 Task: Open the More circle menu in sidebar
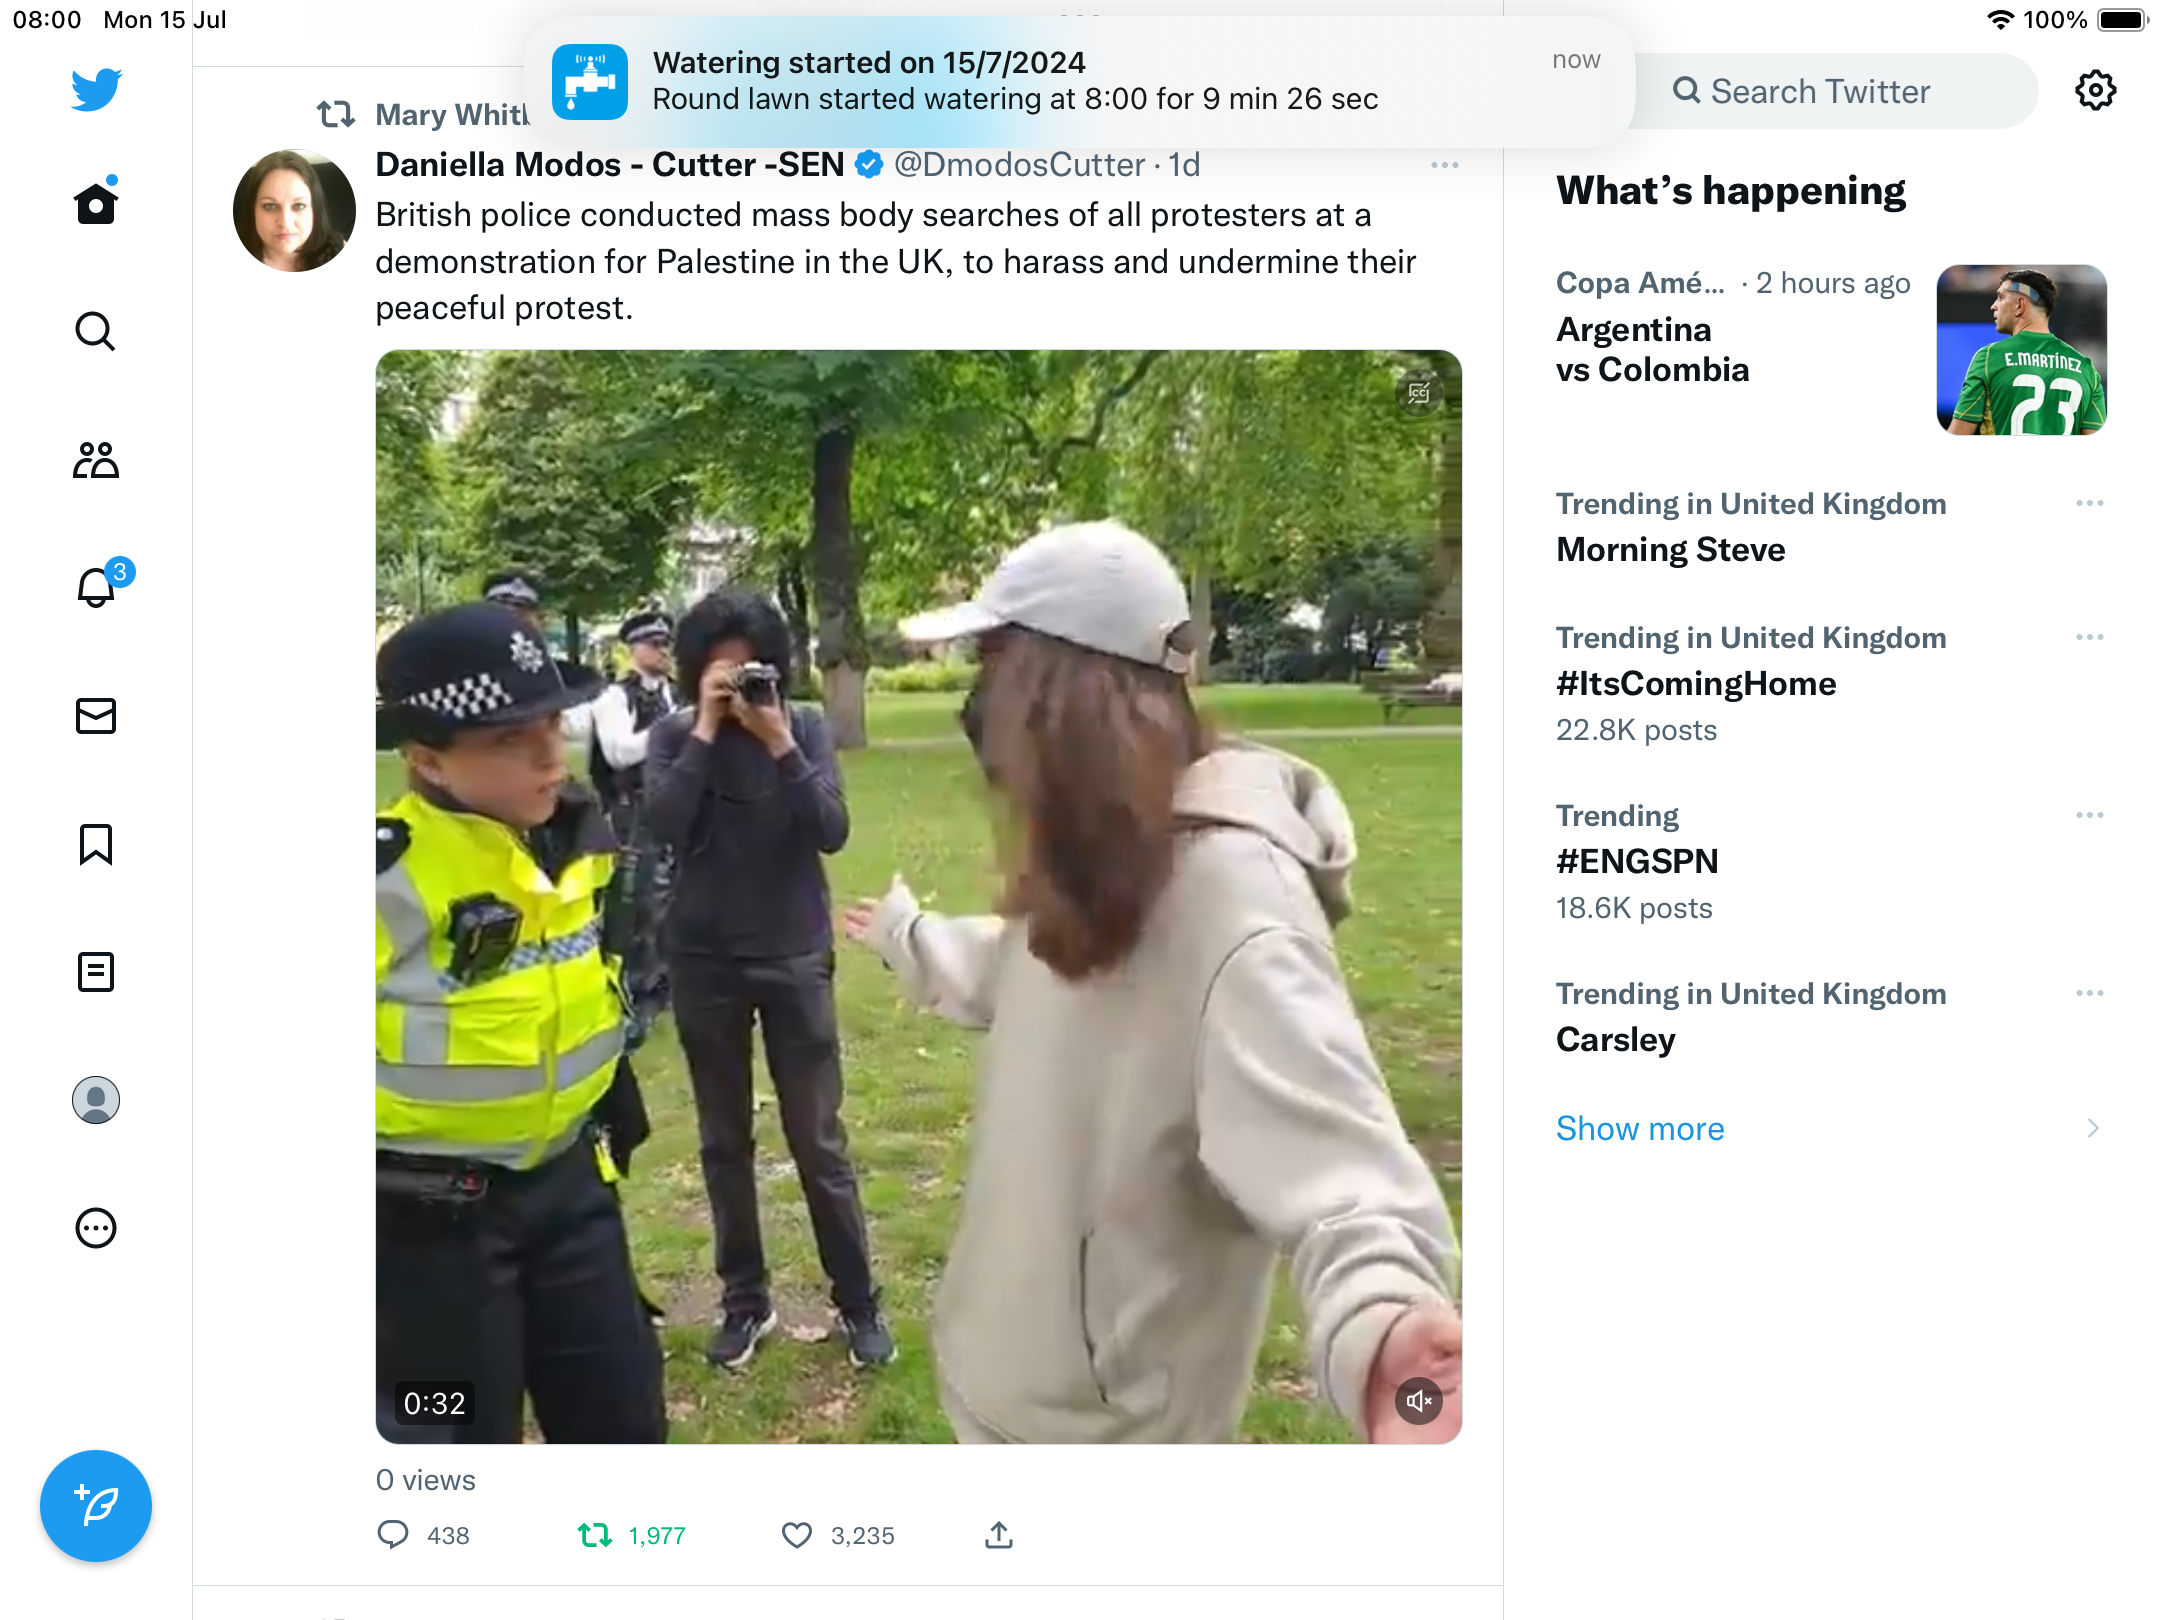point(96,1228)
